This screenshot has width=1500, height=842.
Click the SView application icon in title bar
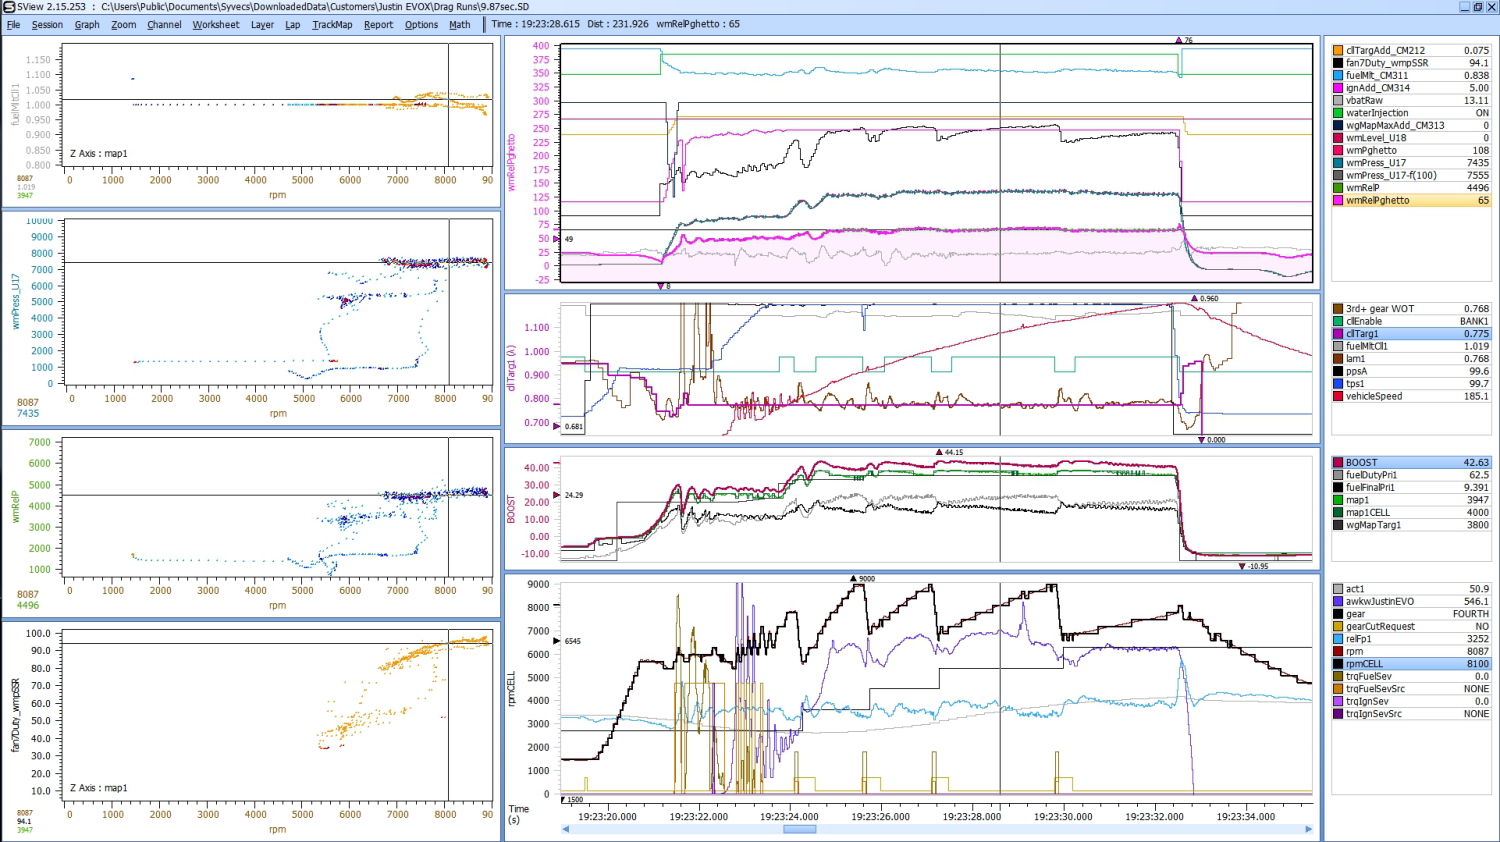tap(8, 7)
